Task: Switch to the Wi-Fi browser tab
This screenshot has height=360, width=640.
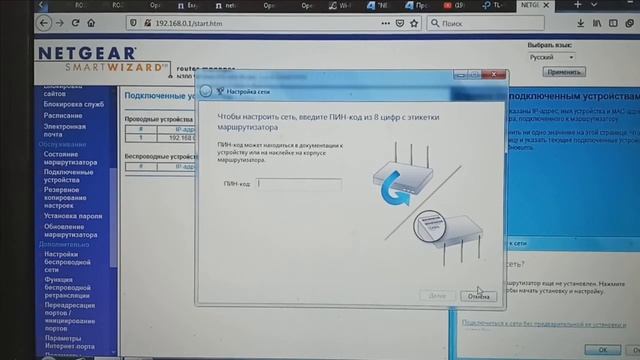Action: click(x=340, y=5)
